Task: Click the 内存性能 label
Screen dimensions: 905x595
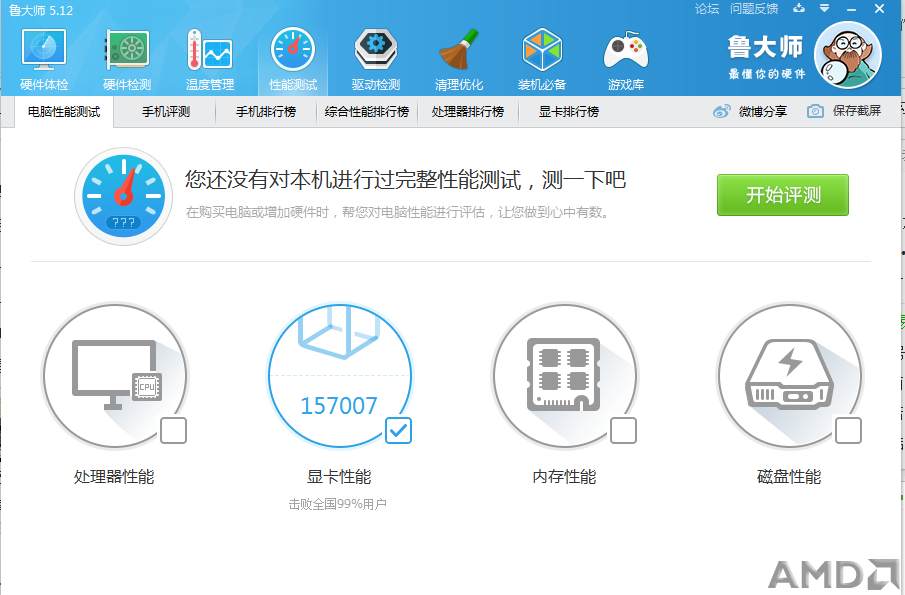Action: tap(564, 477)
